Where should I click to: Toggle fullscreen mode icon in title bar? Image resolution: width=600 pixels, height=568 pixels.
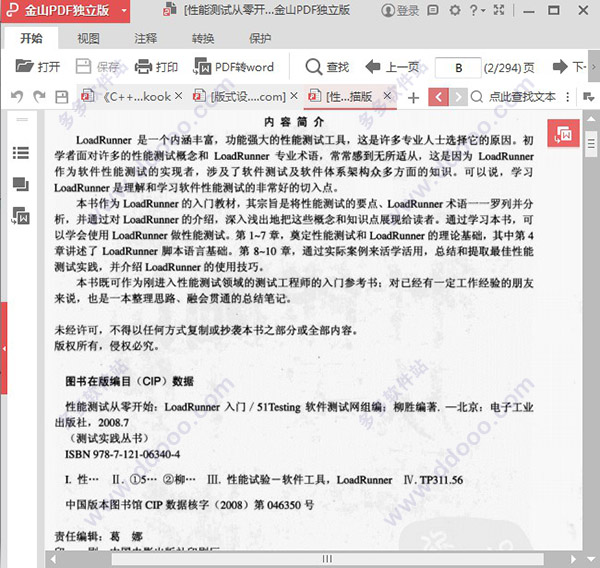pyautogui.click(x=499, y=10)
